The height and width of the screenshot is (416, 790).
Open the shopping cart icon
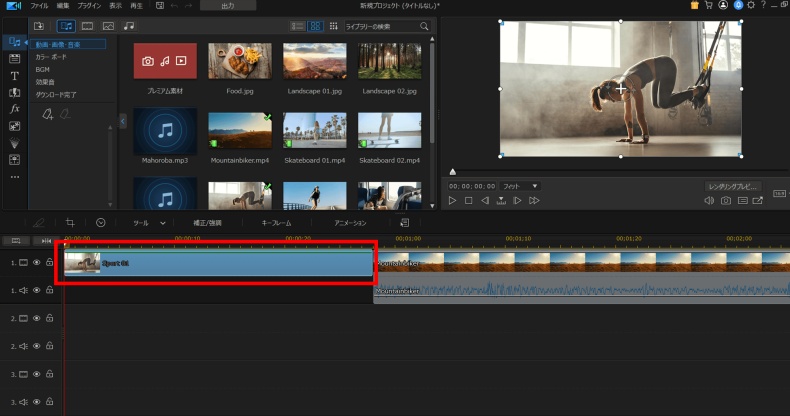tap(709, 6)
